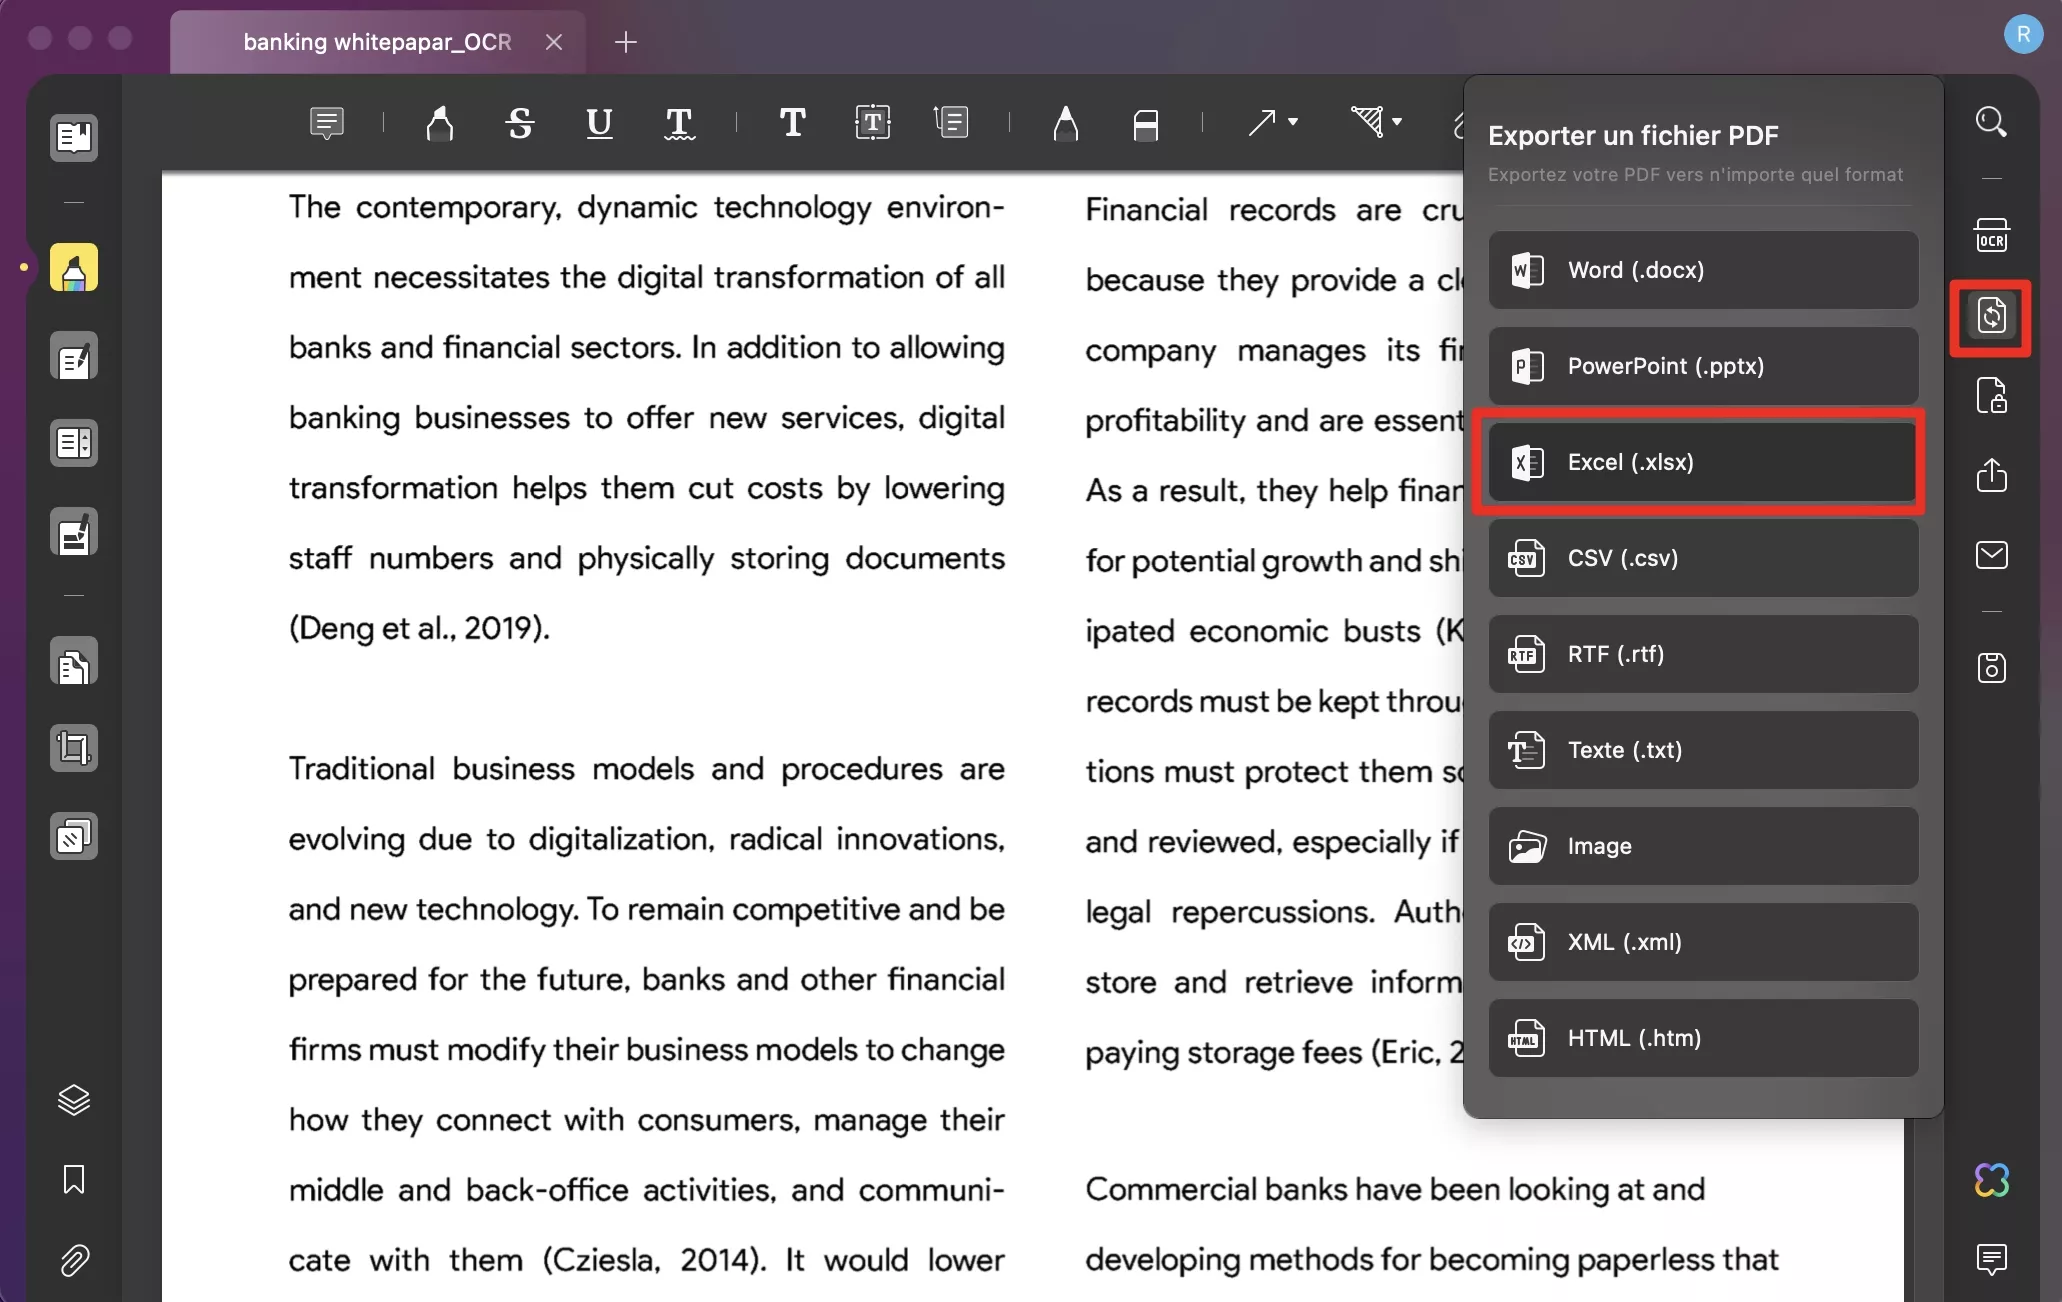Open the Crop Pages sidebar tool
2062x1302 pixels.
(x=74, y=748)
